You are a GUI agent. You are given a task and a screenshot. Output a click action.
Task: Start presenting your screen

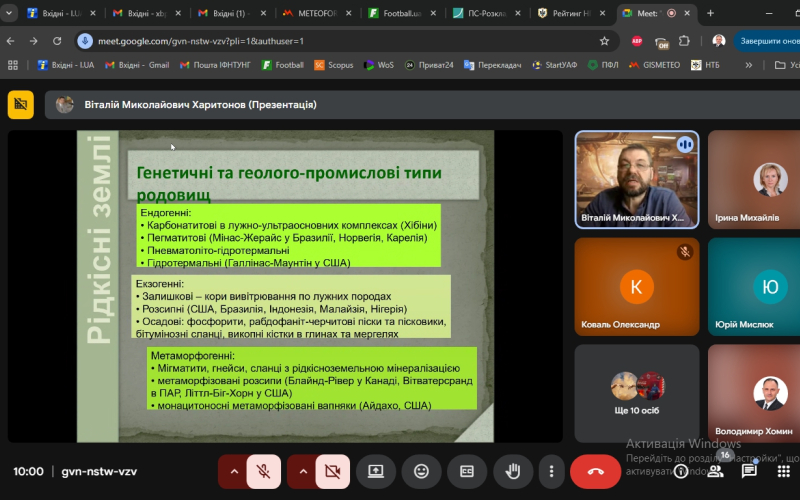[x=377, y=471]
